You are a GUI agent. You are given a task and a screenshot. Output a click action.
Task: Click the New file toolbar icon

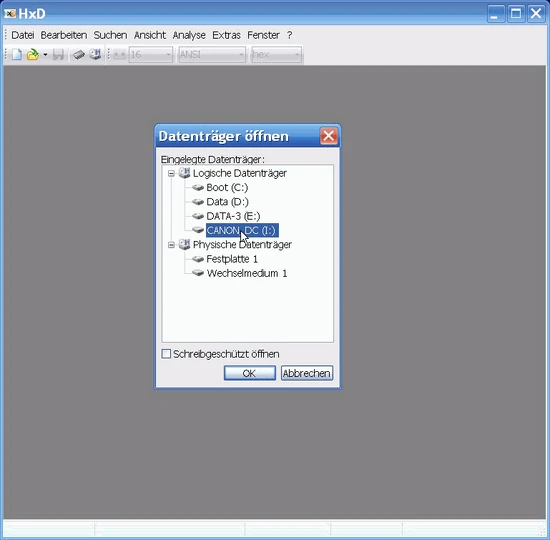17,55
